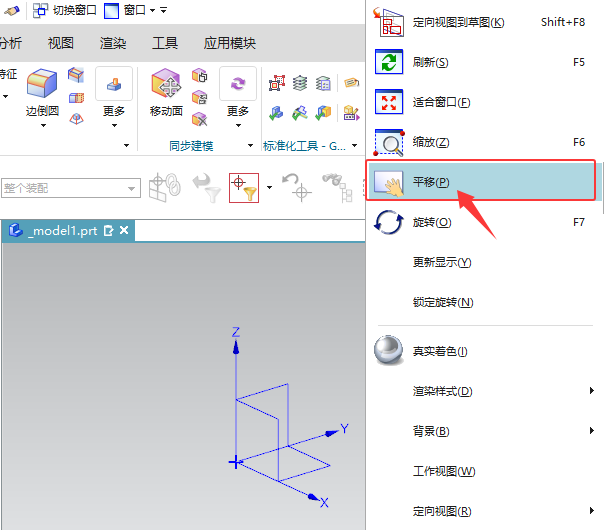604x530 pixels.
Task: Click the grayed chain link selection icon
Action: tap(164, 188)
